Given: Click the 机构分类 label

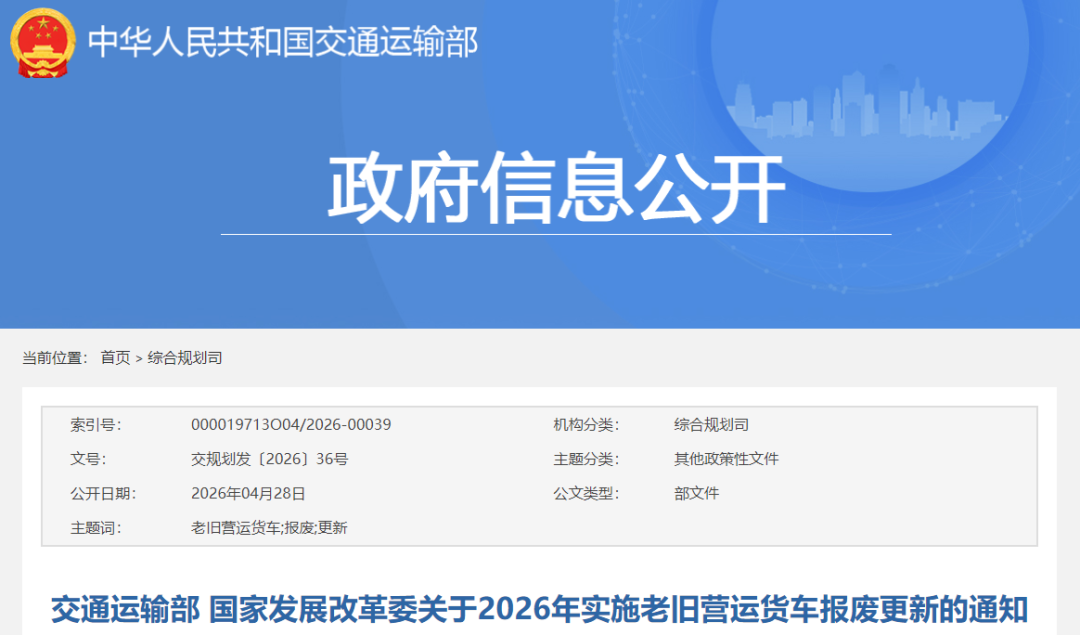Looking at the screenshot, I should point(586,423).
